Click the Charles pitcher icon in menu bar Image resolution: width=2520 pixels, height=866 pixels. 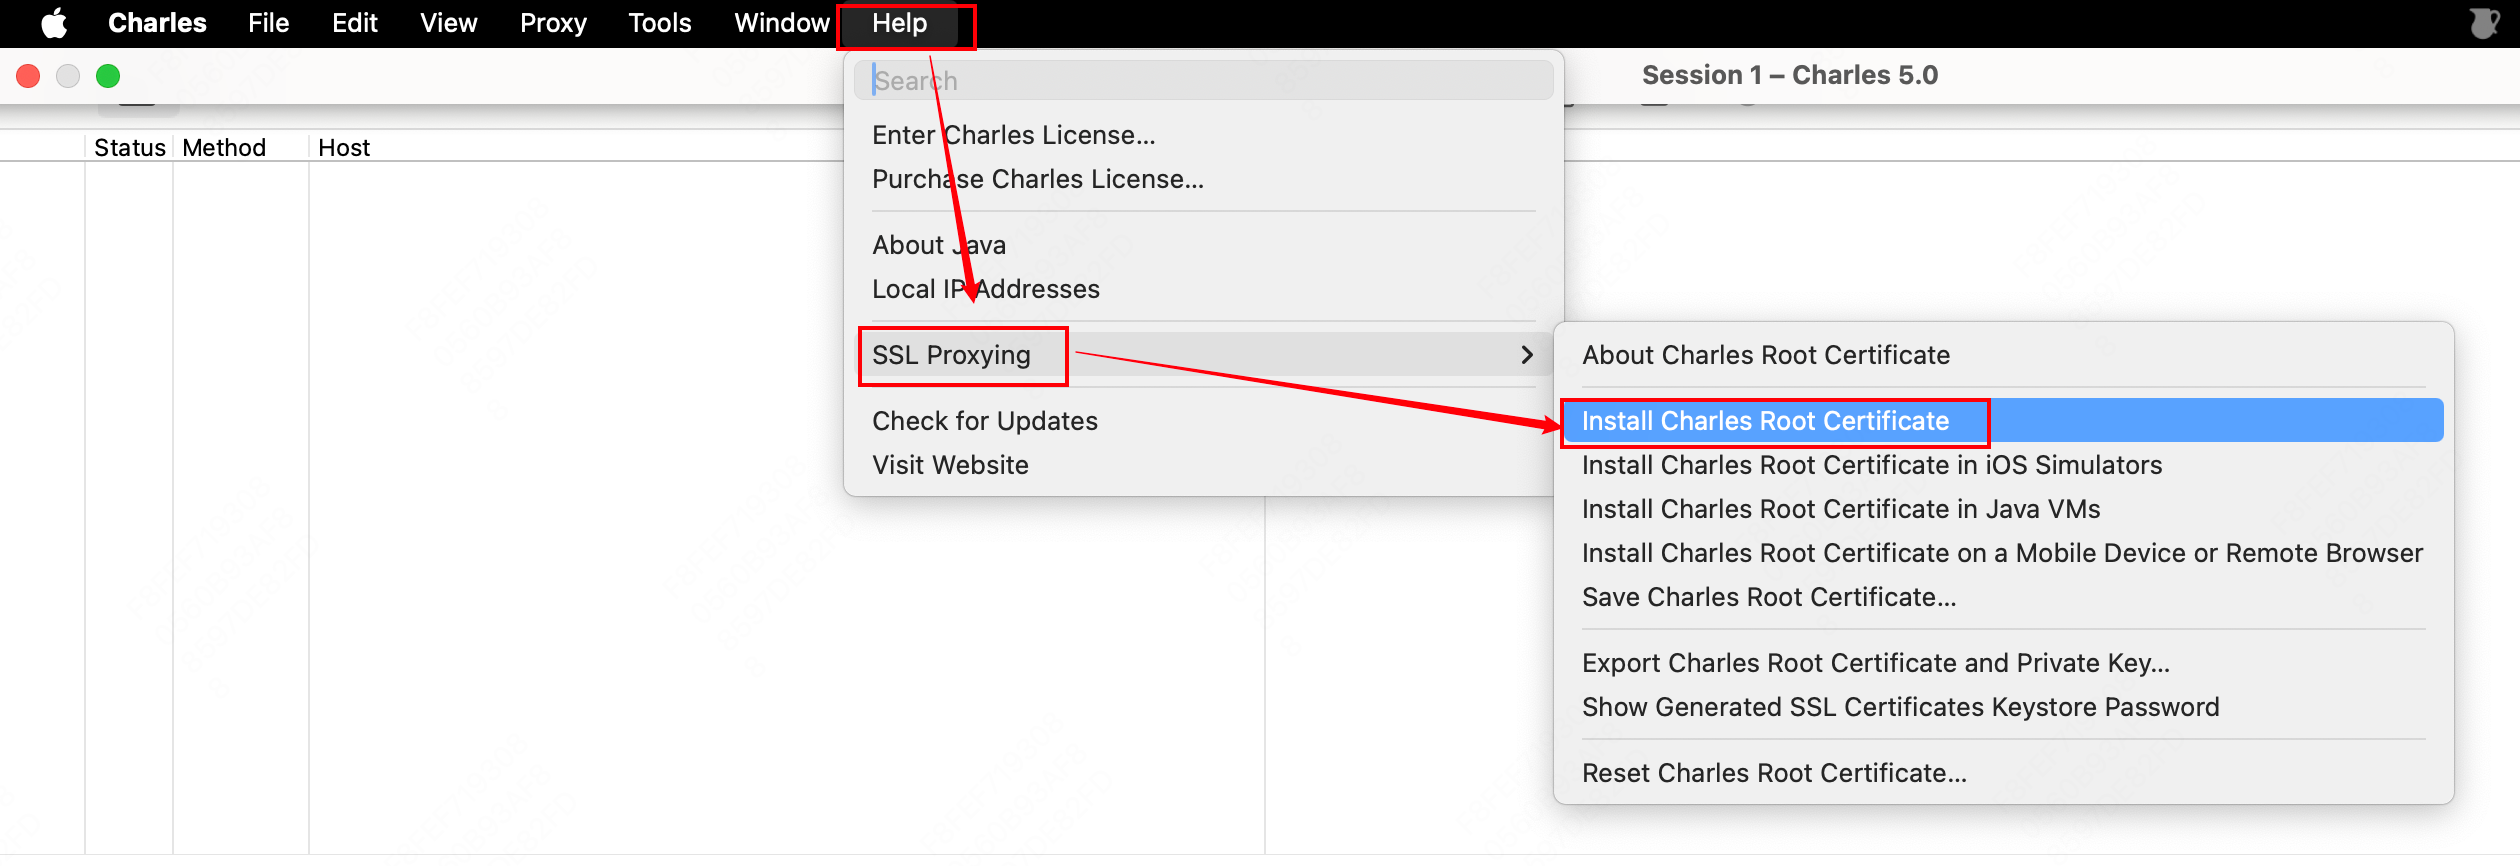tap(2484, 23)
